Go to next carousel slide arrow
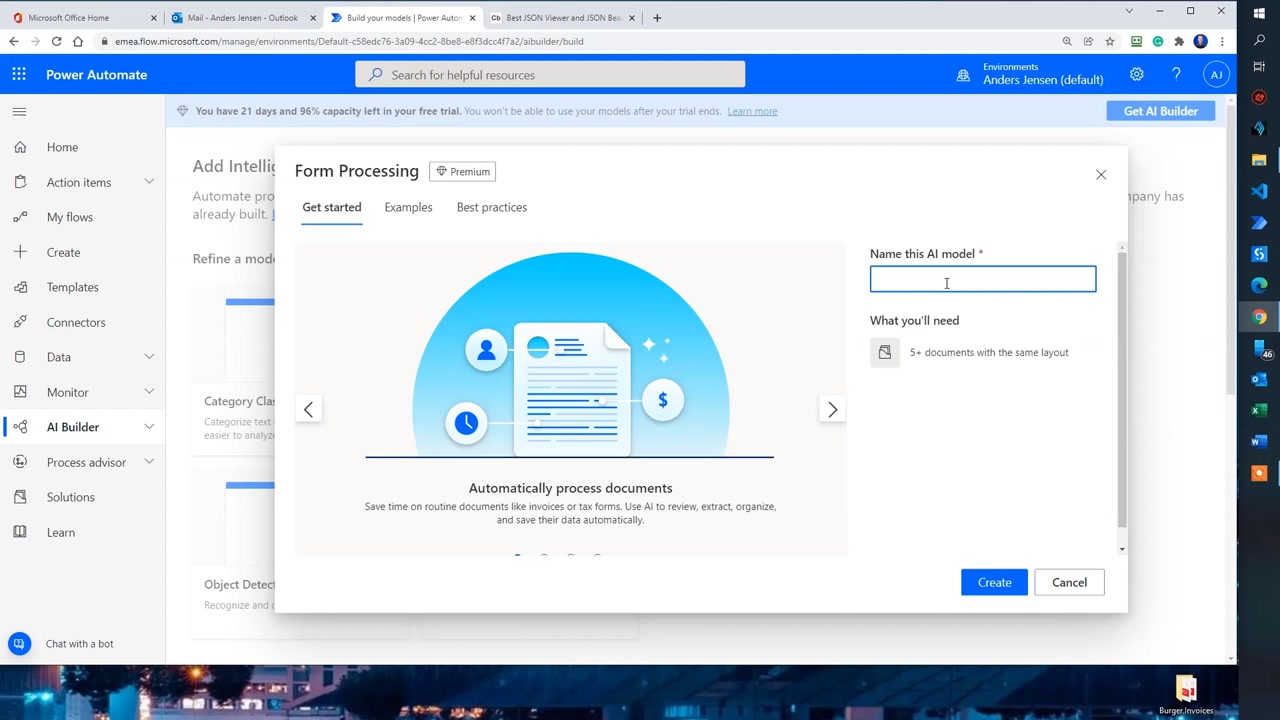This screenshot has height=720, width=1280. pos(832,409)
